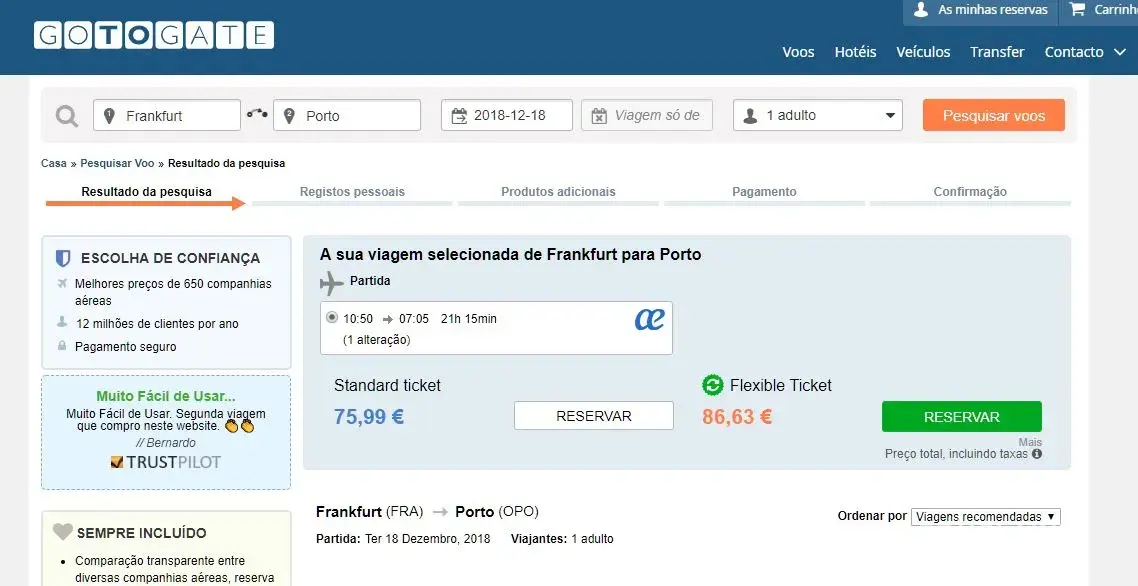This screenshot has height=586, width=1138.
Task: Select the 10:50 flight radio button
Action: coord(332,318)
